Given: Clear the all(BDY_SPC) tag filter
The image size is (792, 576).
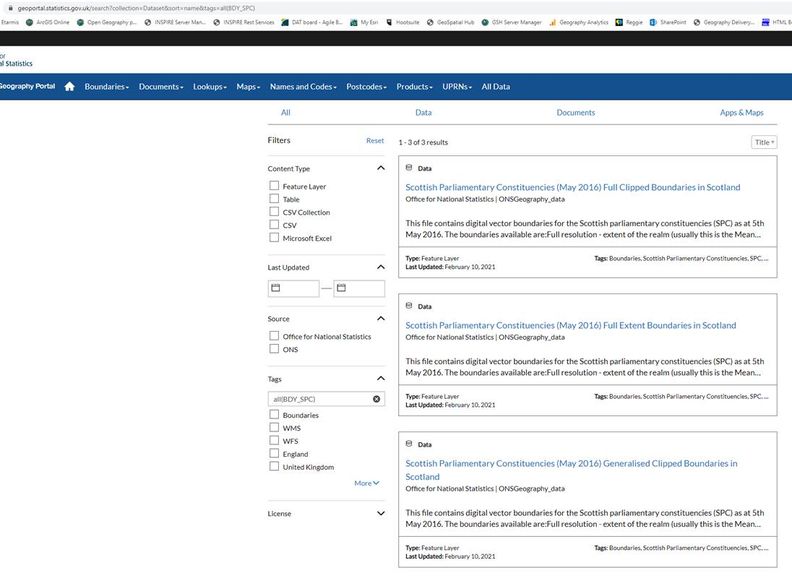Looking at the screenshot, I should pyautogui.click(x=376, y=399).
